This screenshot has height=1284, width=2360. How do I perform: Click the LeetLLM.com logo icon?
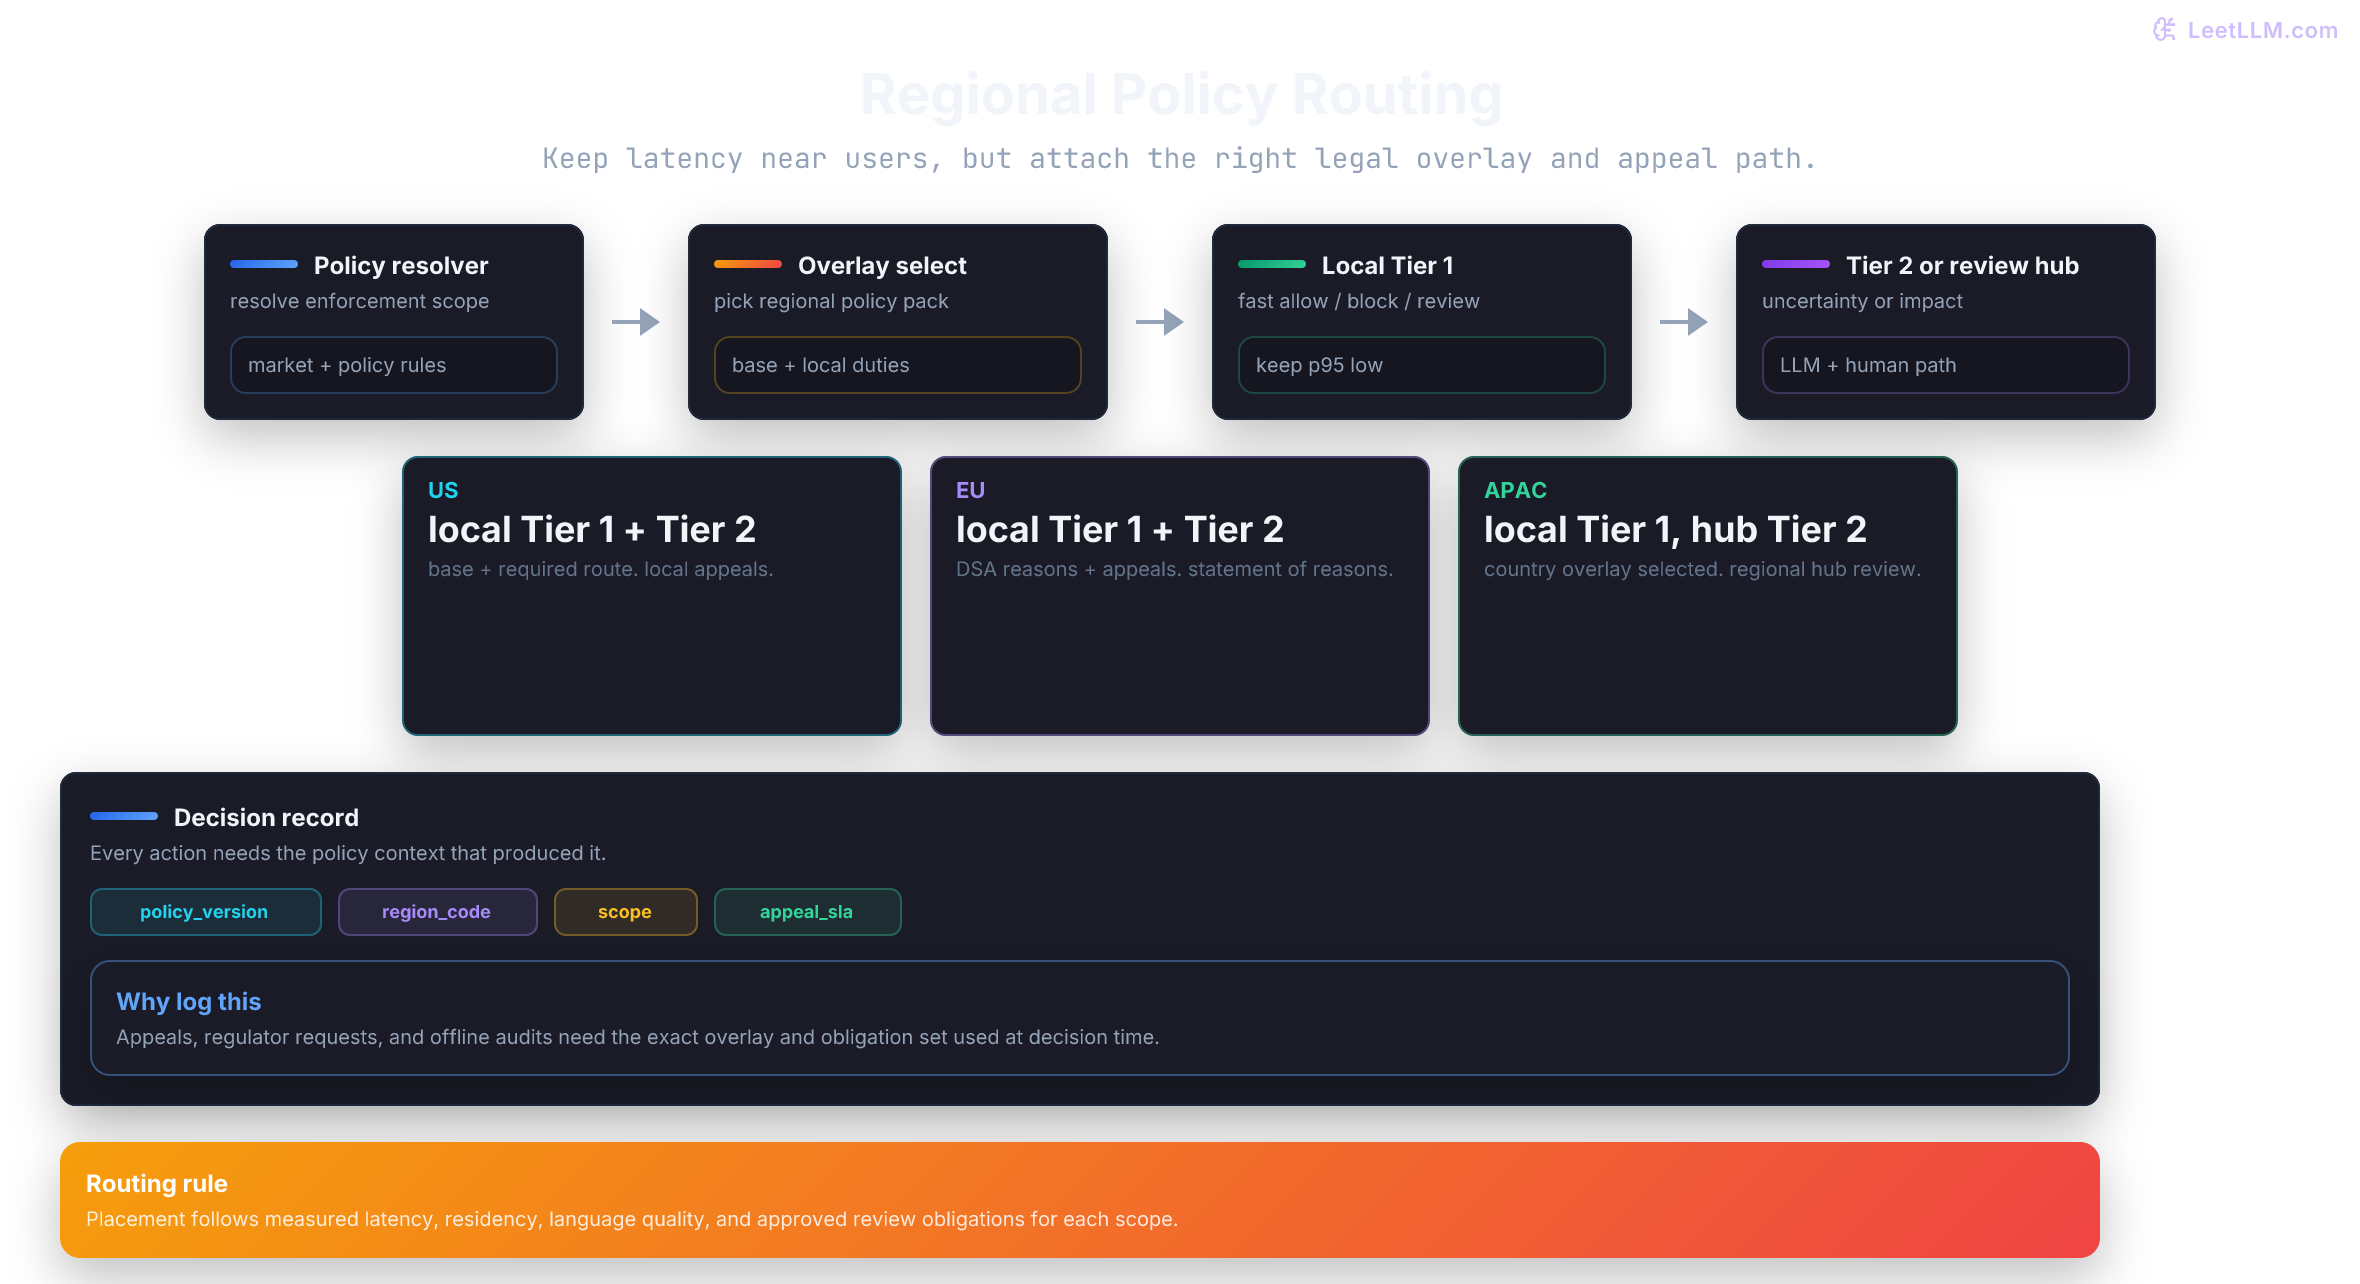pos(2164,30)
